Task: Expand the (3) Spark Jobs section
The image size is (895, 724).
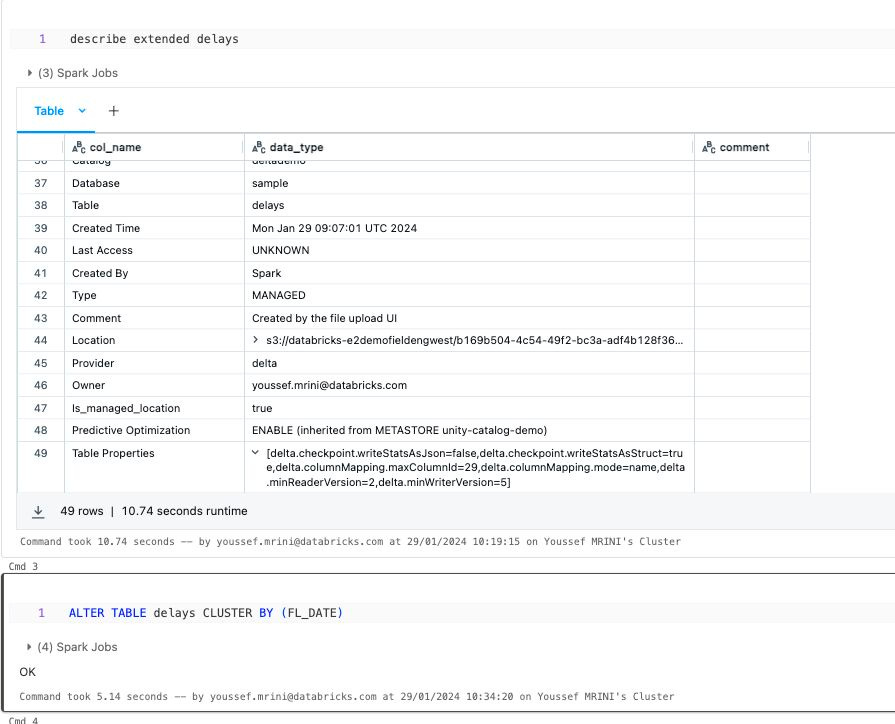Action: 72,73
